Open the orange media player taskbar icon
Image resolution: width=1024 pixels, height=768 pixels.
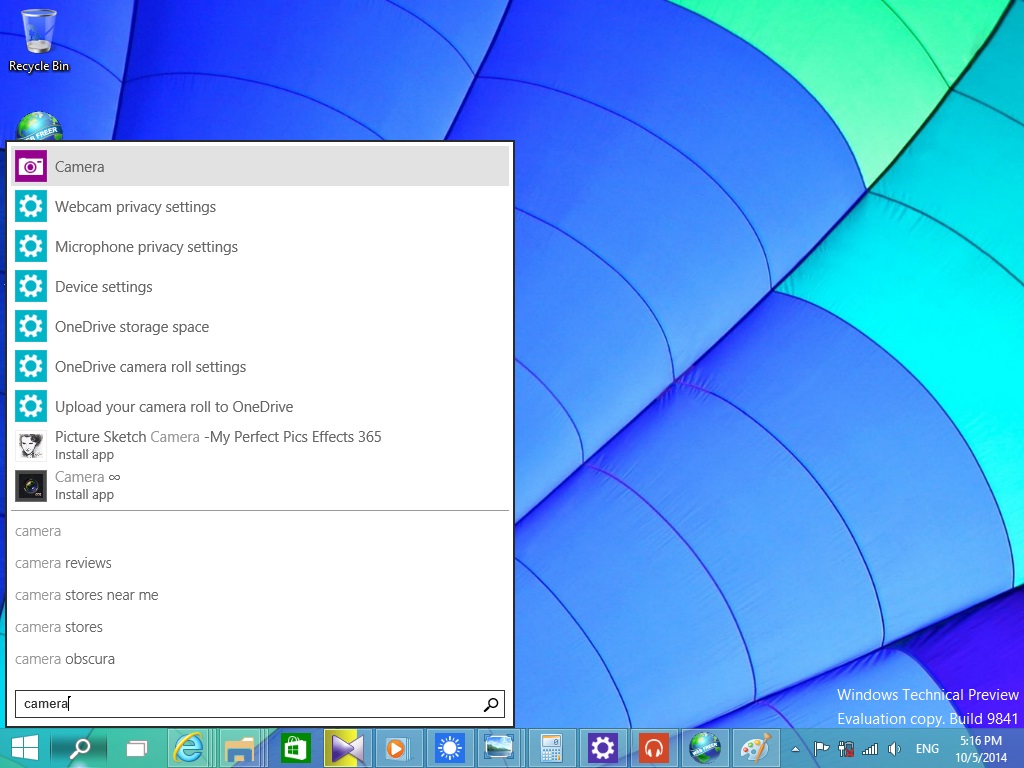click(x=396, y=748)
